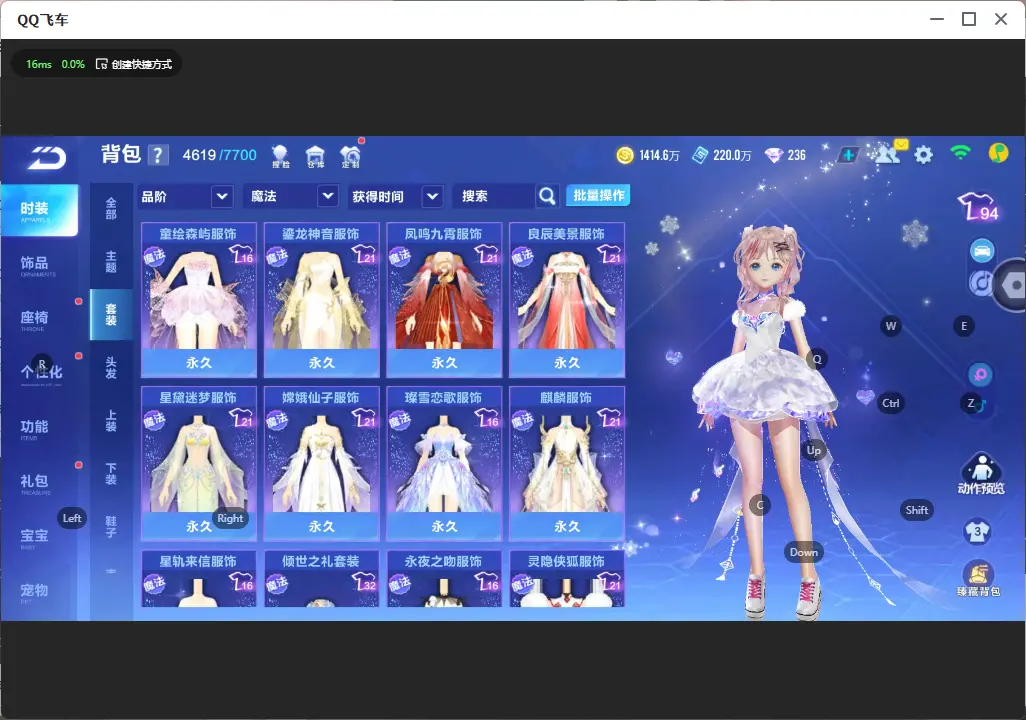
Task: Select the 嫦娥仙子服饰 outfit card
Action: click(321, 463)
